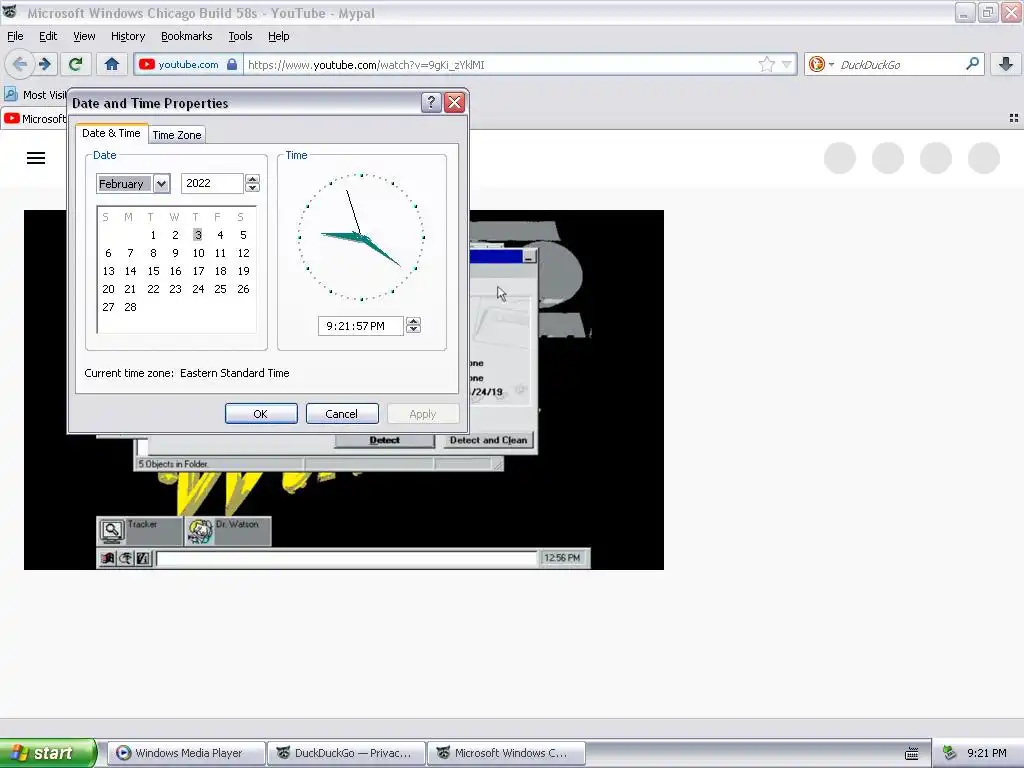Select day 19 in the calendar
The height and width of the screenshot is (768, 1024).
coord(243,271)
